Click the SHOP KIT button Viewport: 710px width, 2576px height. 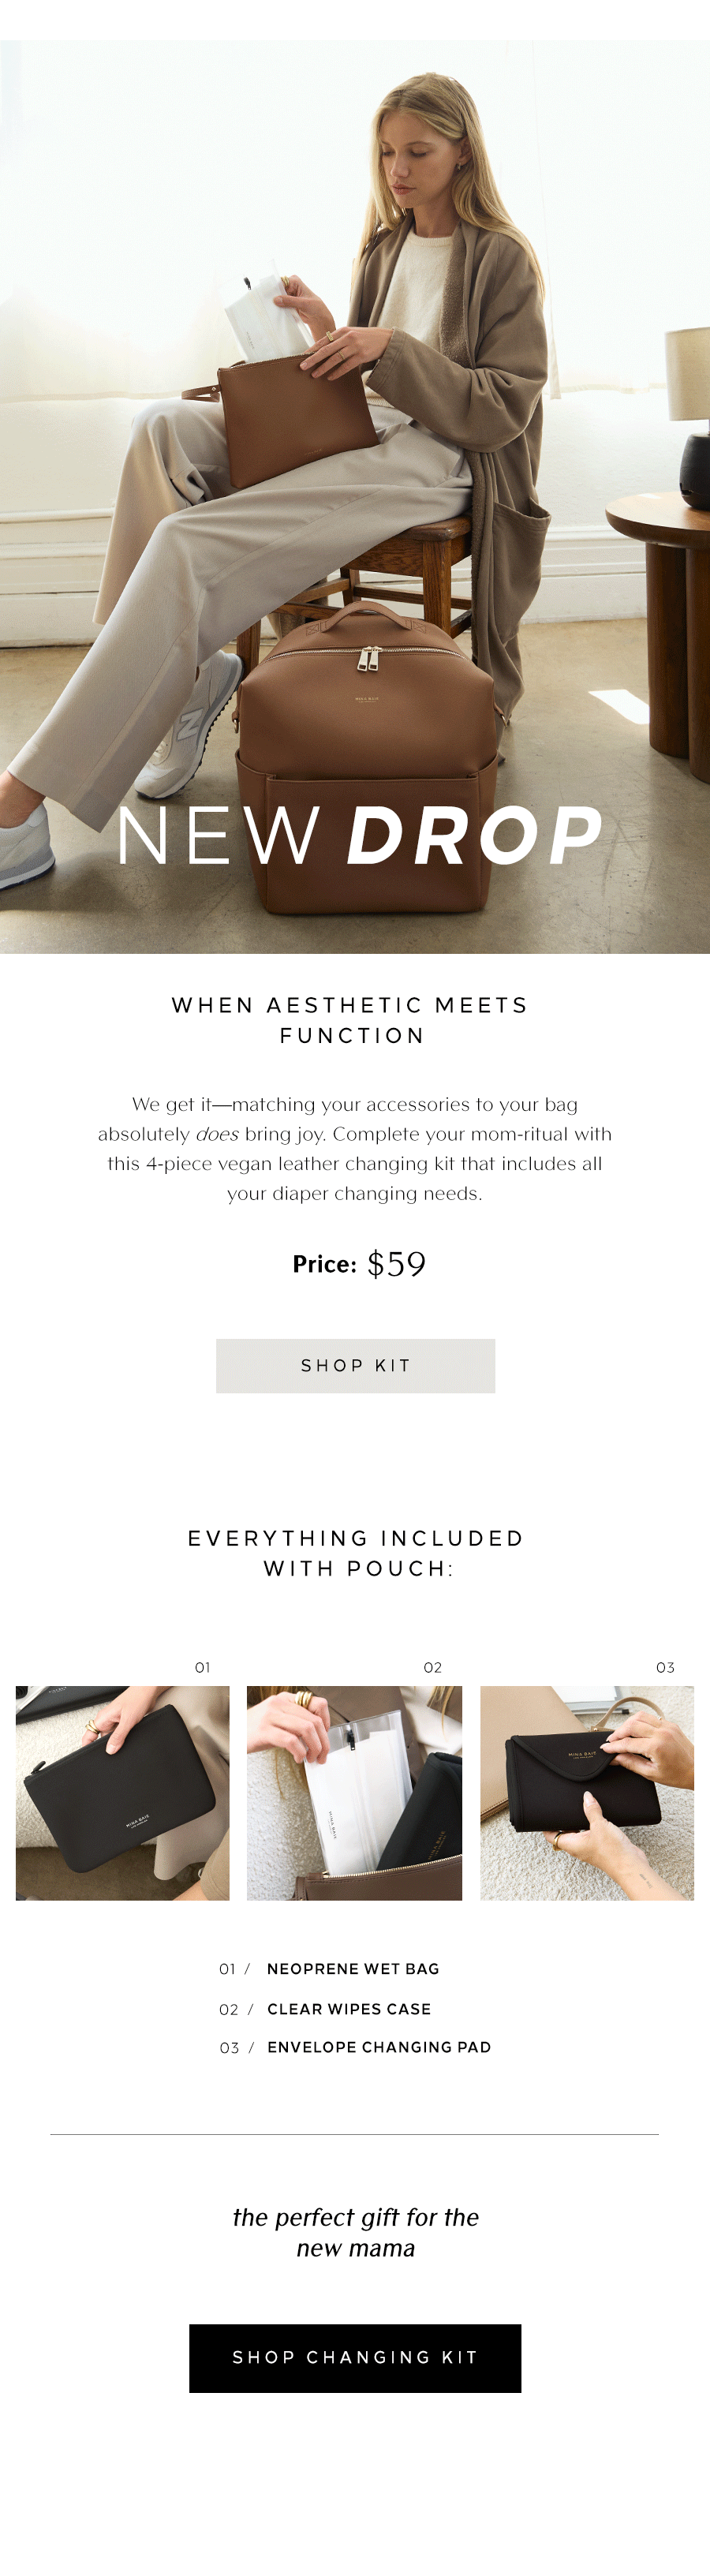[x=355, y=1365]
